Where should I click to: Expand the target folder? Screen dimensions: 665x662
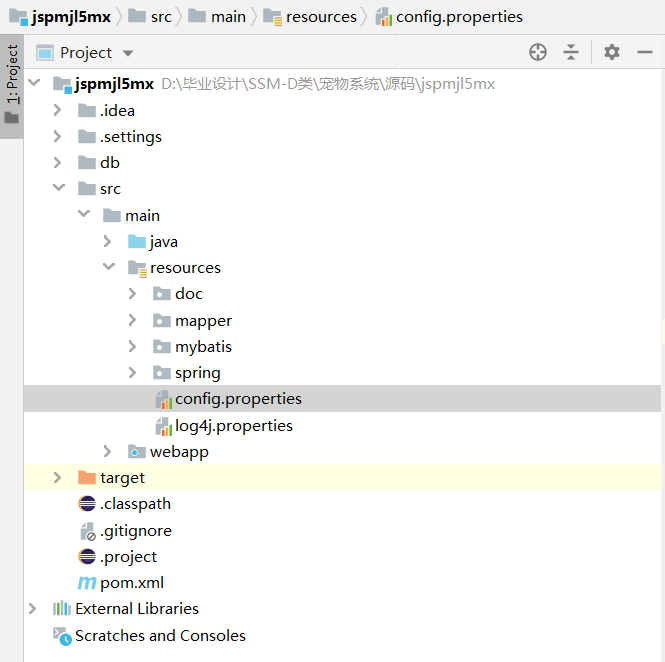[58, 478]
